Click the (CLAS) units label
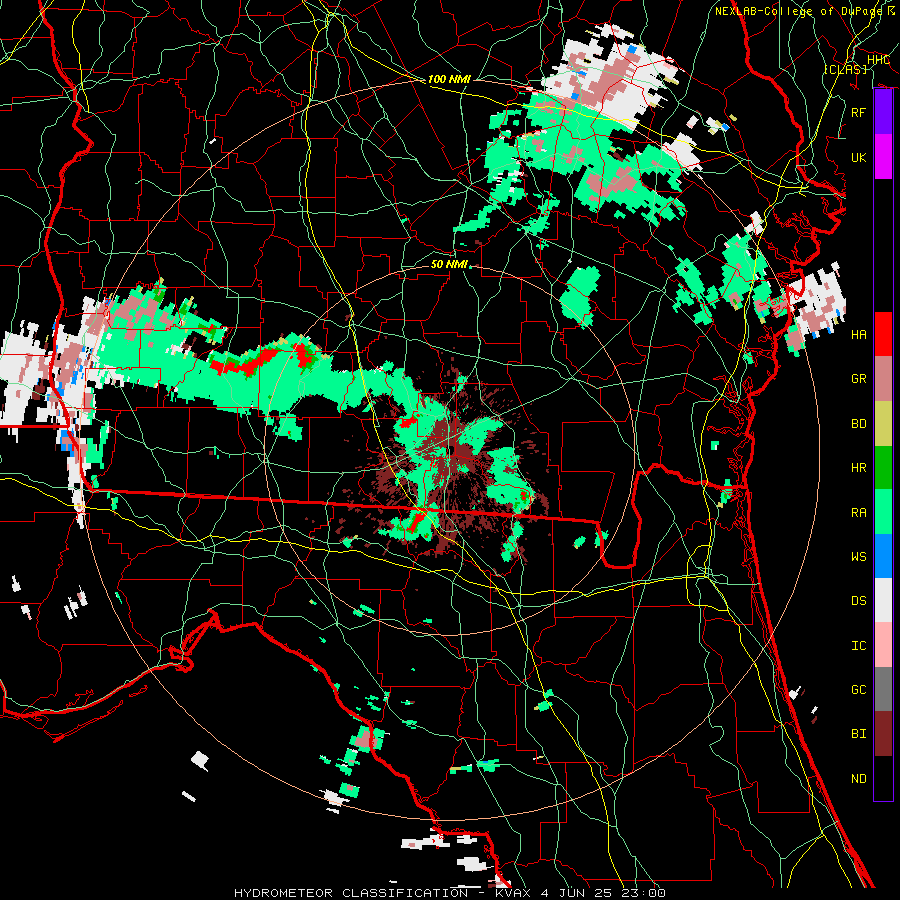Screen dimensions: 900x900 coord(845,69)
